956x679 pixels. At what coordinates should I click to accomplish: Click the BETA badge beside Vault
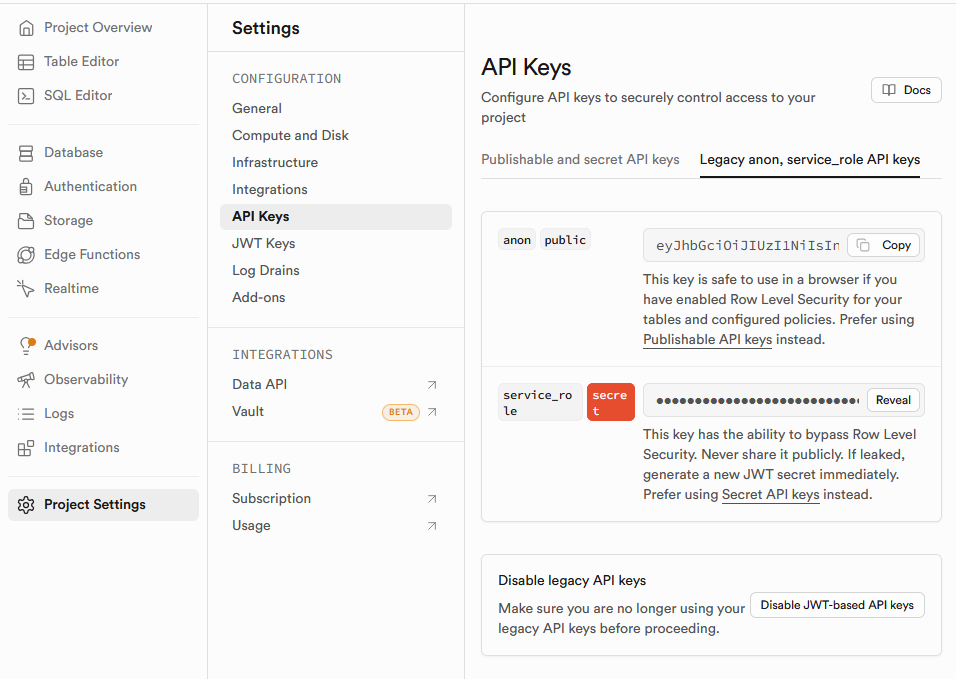(401, 412)
